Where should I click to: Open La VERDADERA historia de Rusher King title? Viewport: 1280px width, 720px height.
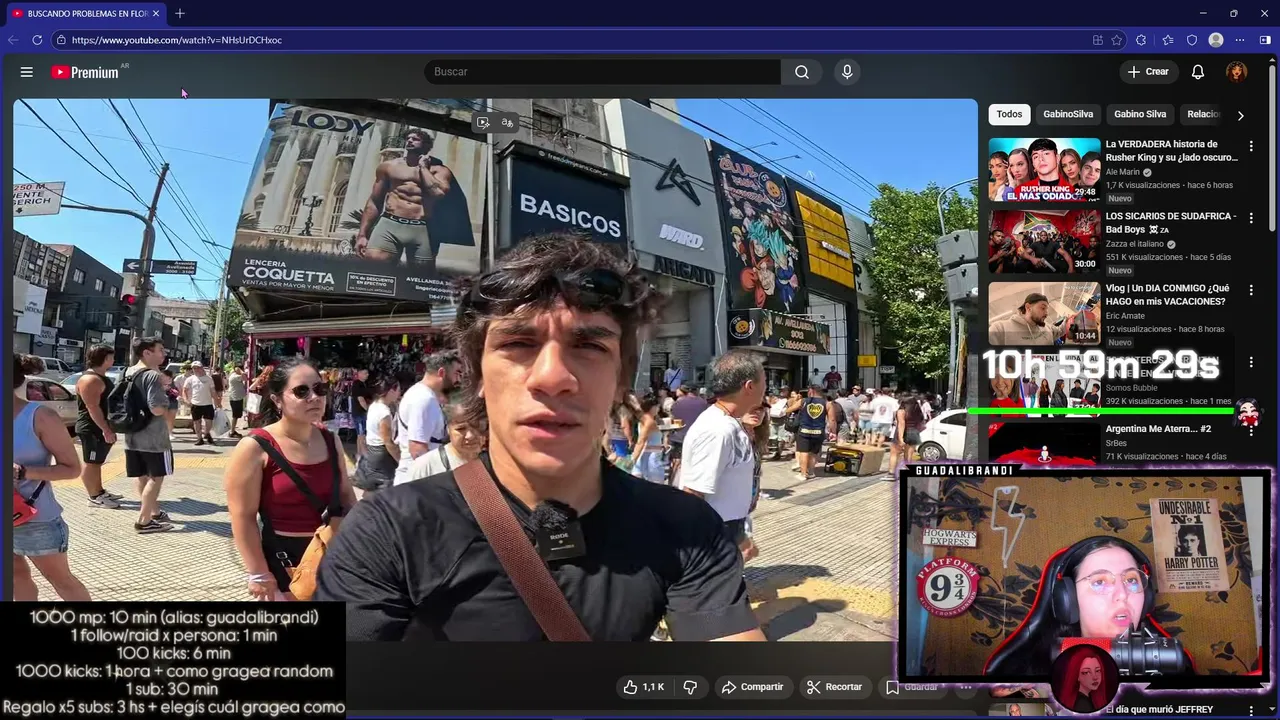coord(1171,151)
